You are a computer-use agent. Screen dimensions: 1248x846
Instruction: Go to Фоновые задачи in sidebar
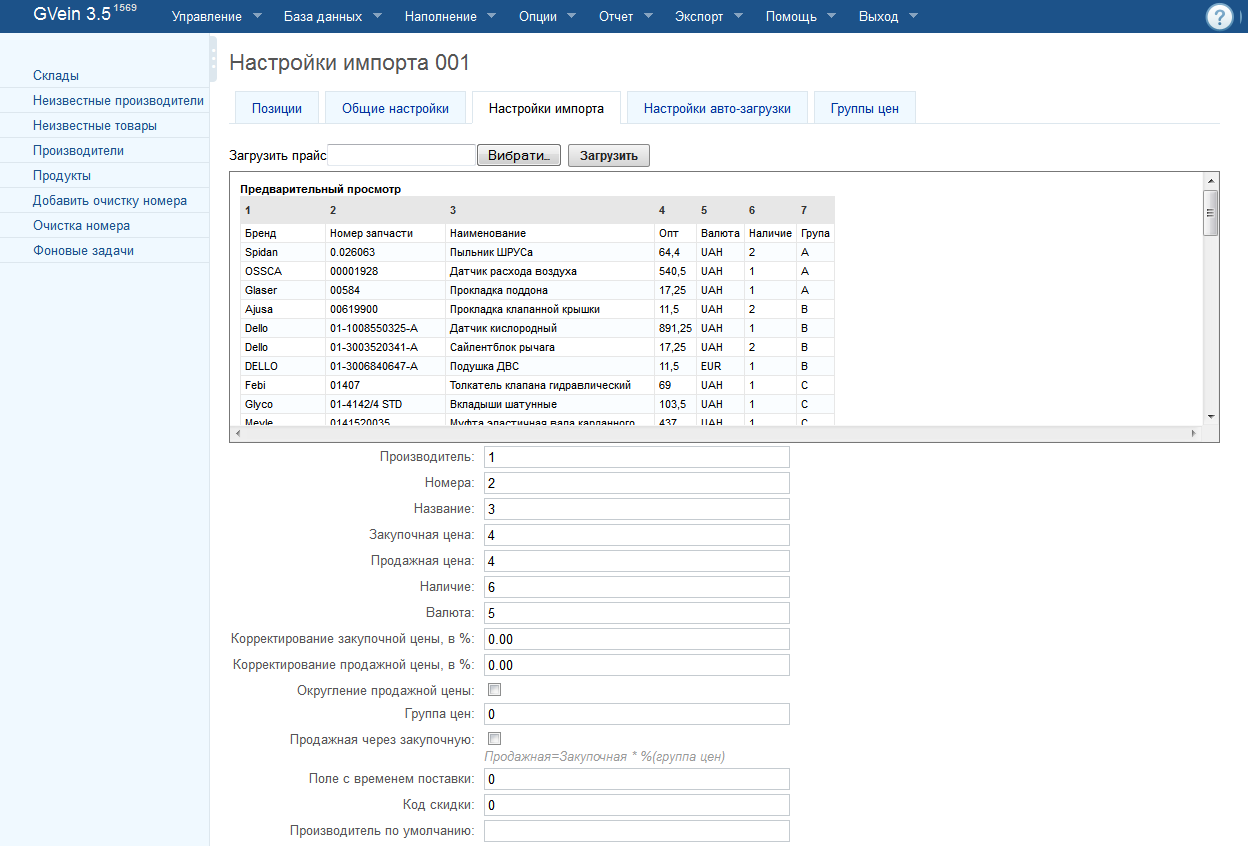[x=83, y=251]
